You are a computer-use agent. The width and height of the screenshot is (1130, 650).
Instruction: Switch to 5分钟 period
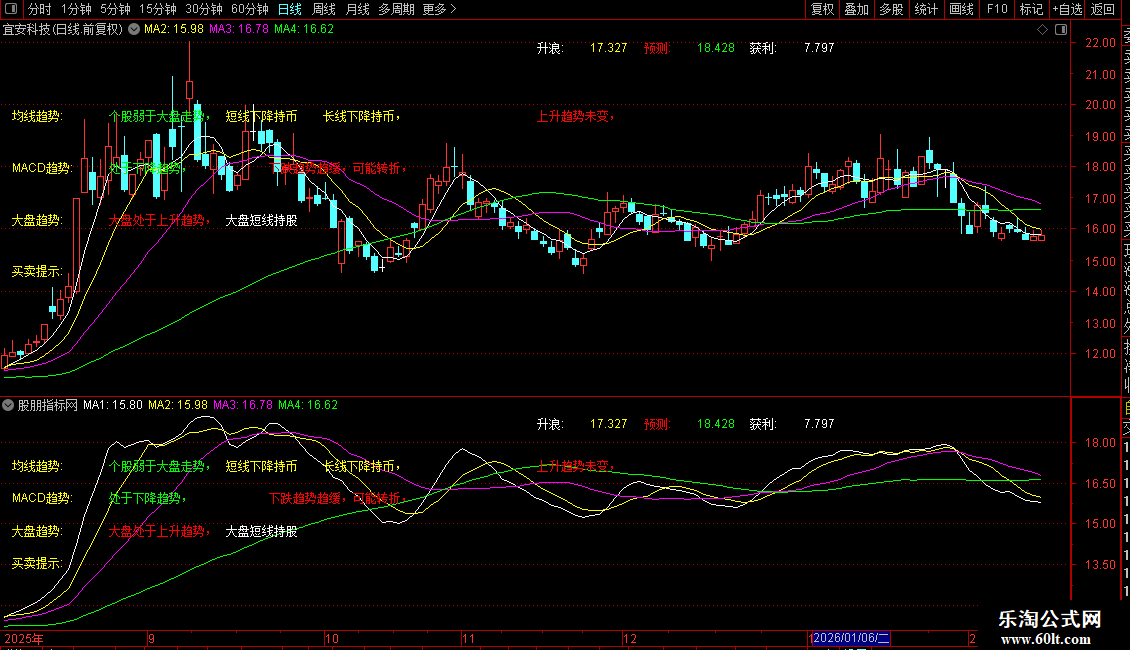point(115,9)
